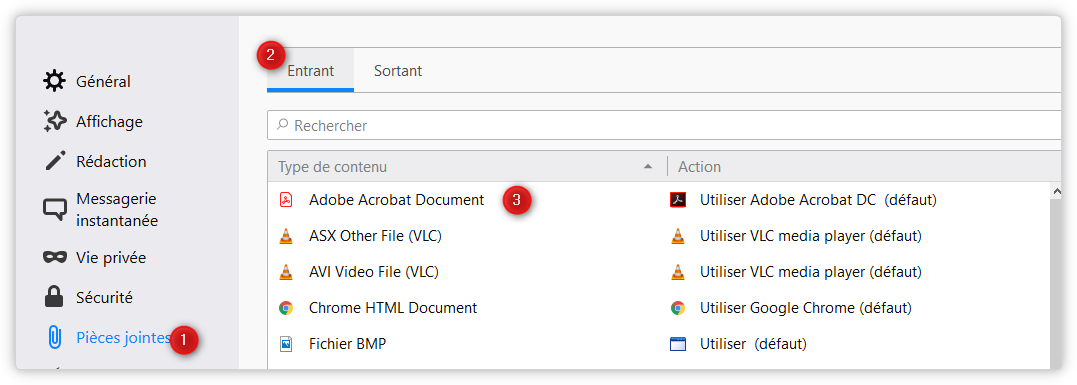Screen dimensions: 1077x385
Task: Sort by the Action column header
Action: tap(865, 167)
